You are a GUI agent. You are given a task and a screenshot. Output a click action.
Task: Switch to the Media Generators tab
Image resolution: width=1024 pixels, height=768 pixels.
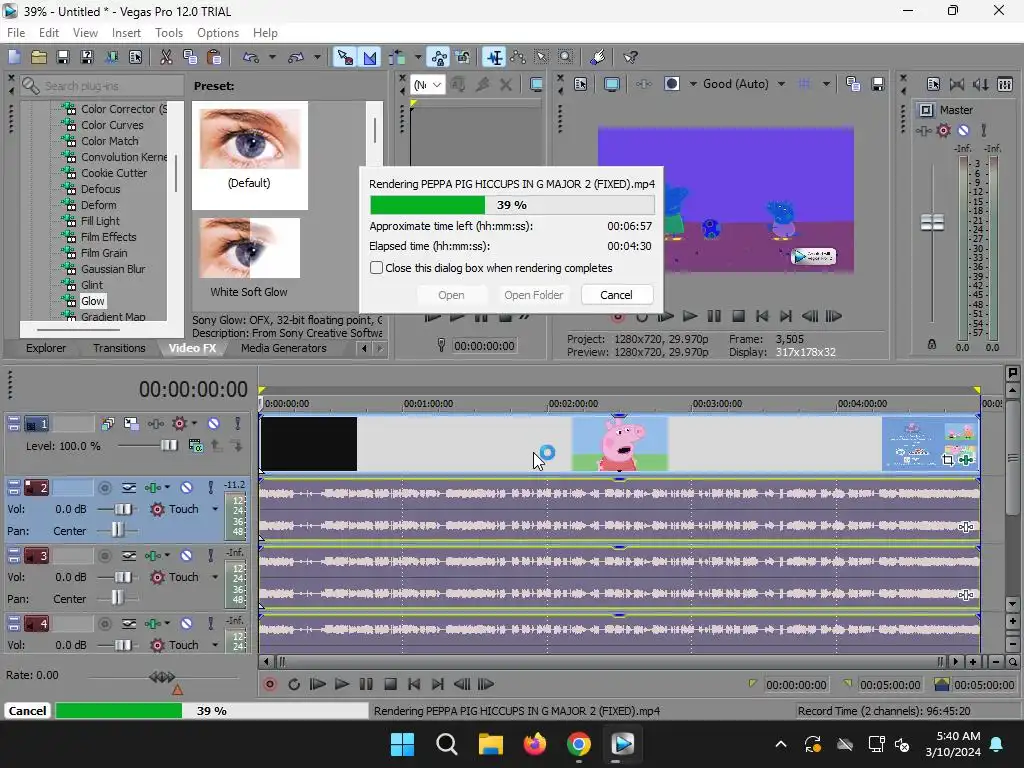click(283, 348)
